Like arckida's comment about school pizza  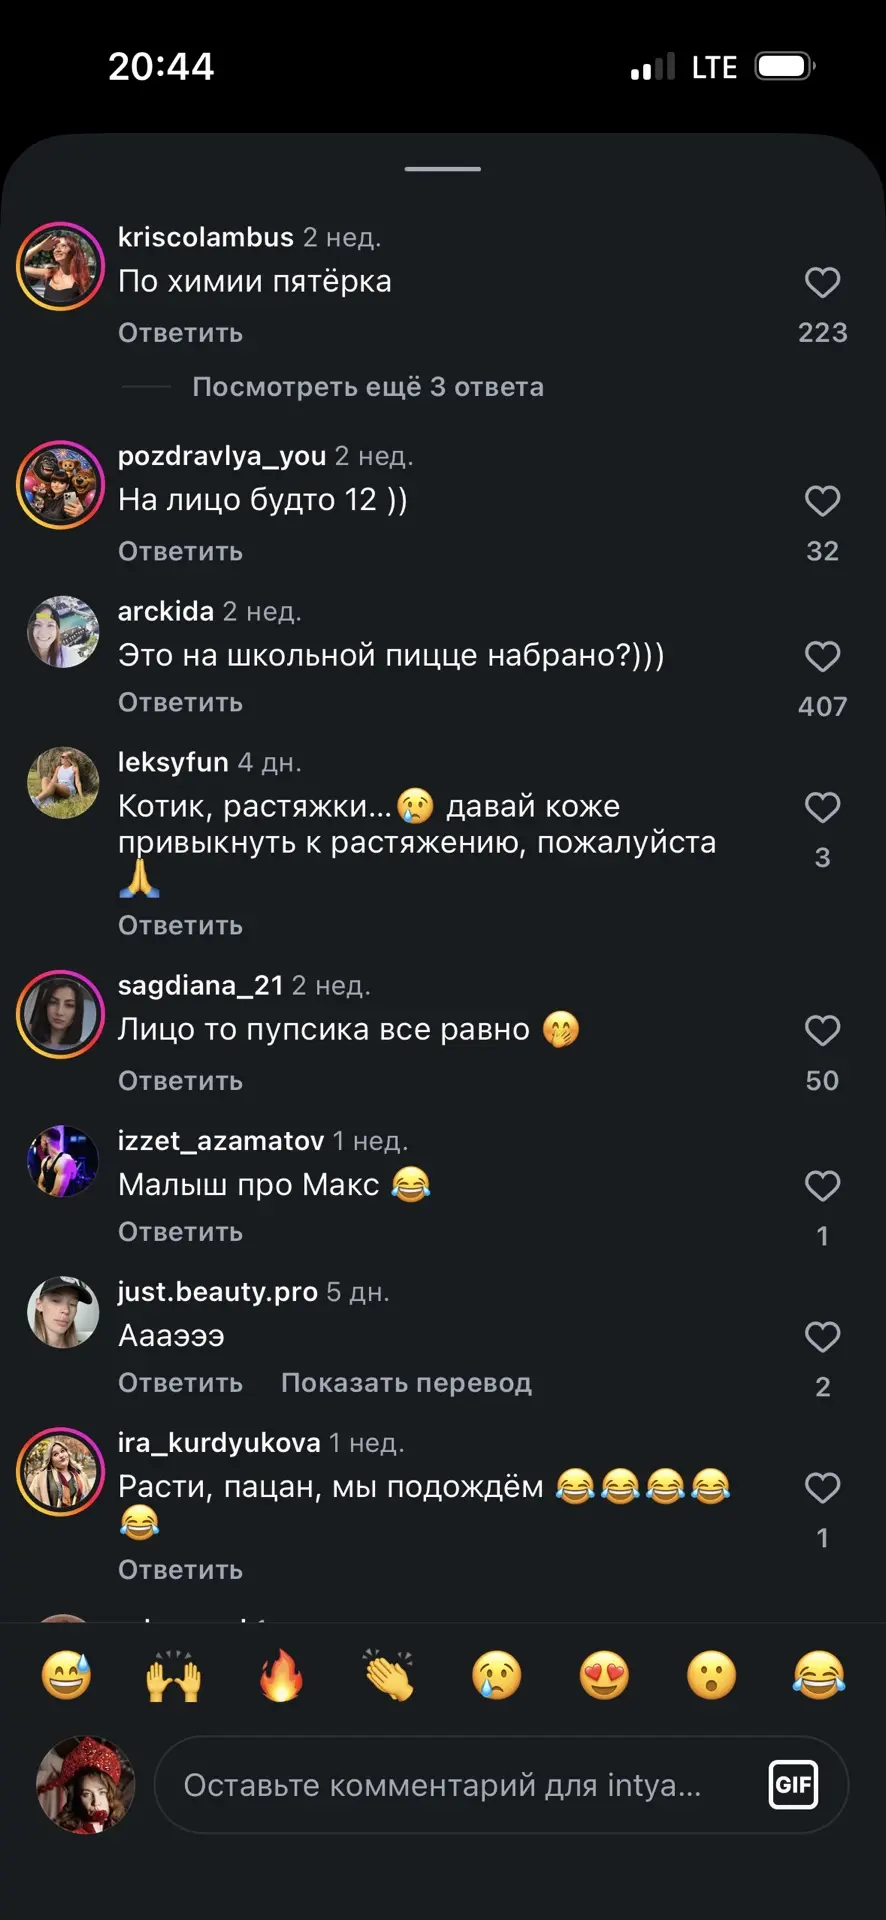point(822,656)
